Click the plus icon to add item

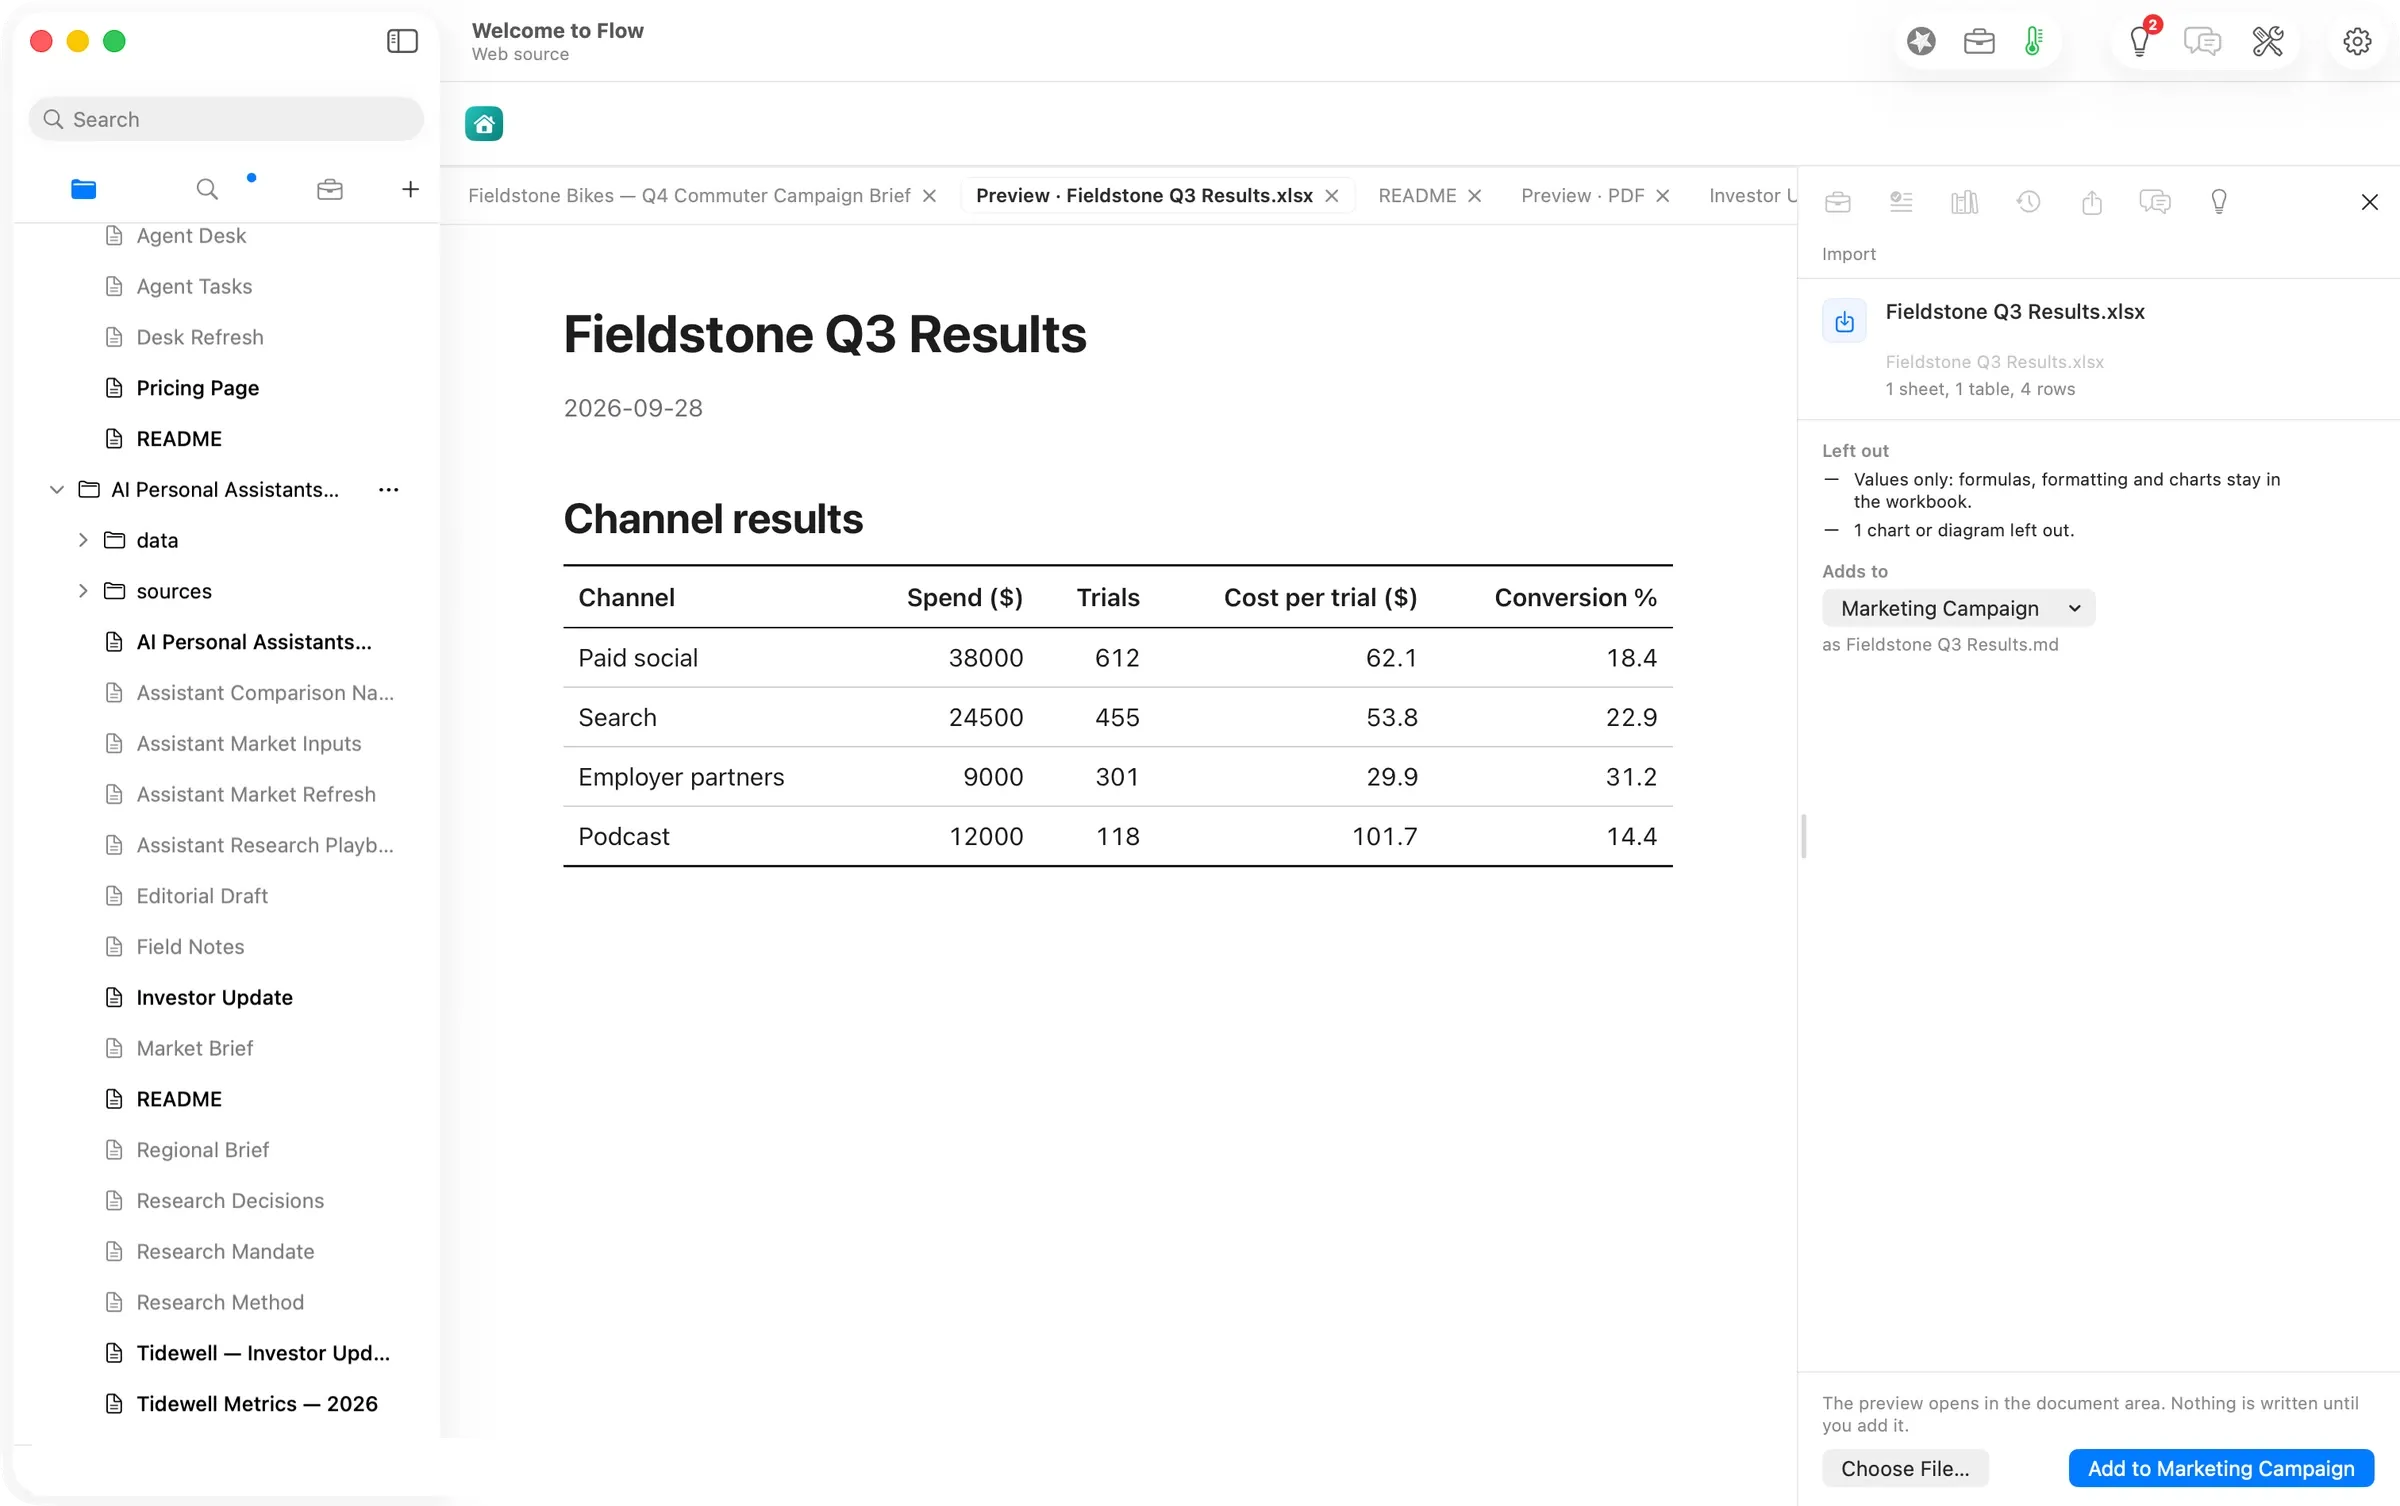[410, 189]
